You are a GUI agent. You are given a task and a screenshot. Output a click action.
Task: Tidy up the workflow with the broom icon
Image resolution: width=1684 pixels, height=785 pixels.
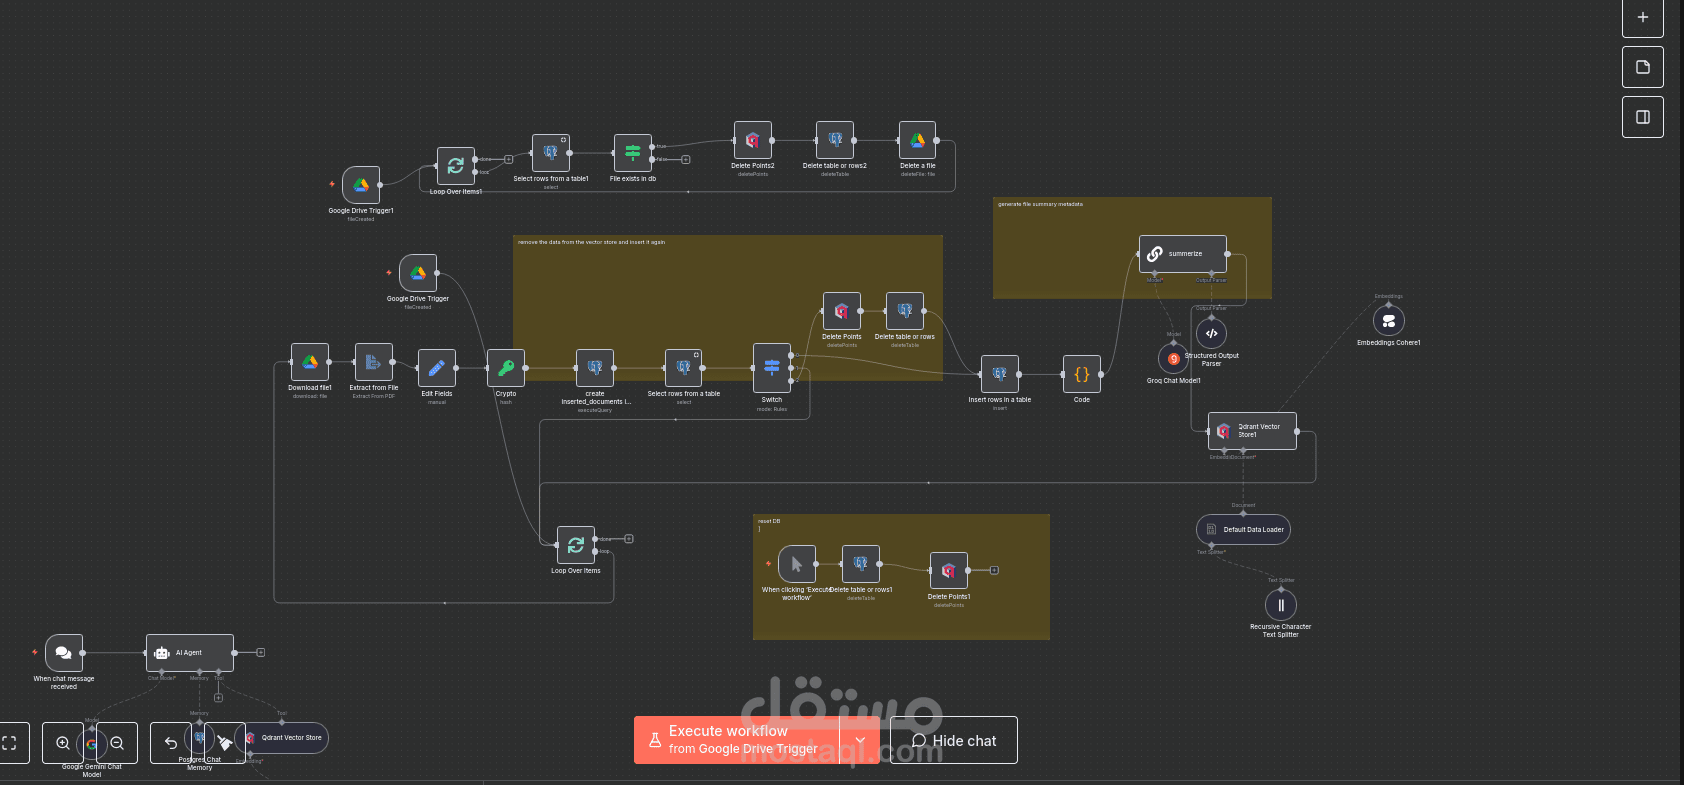click(225, 743)
